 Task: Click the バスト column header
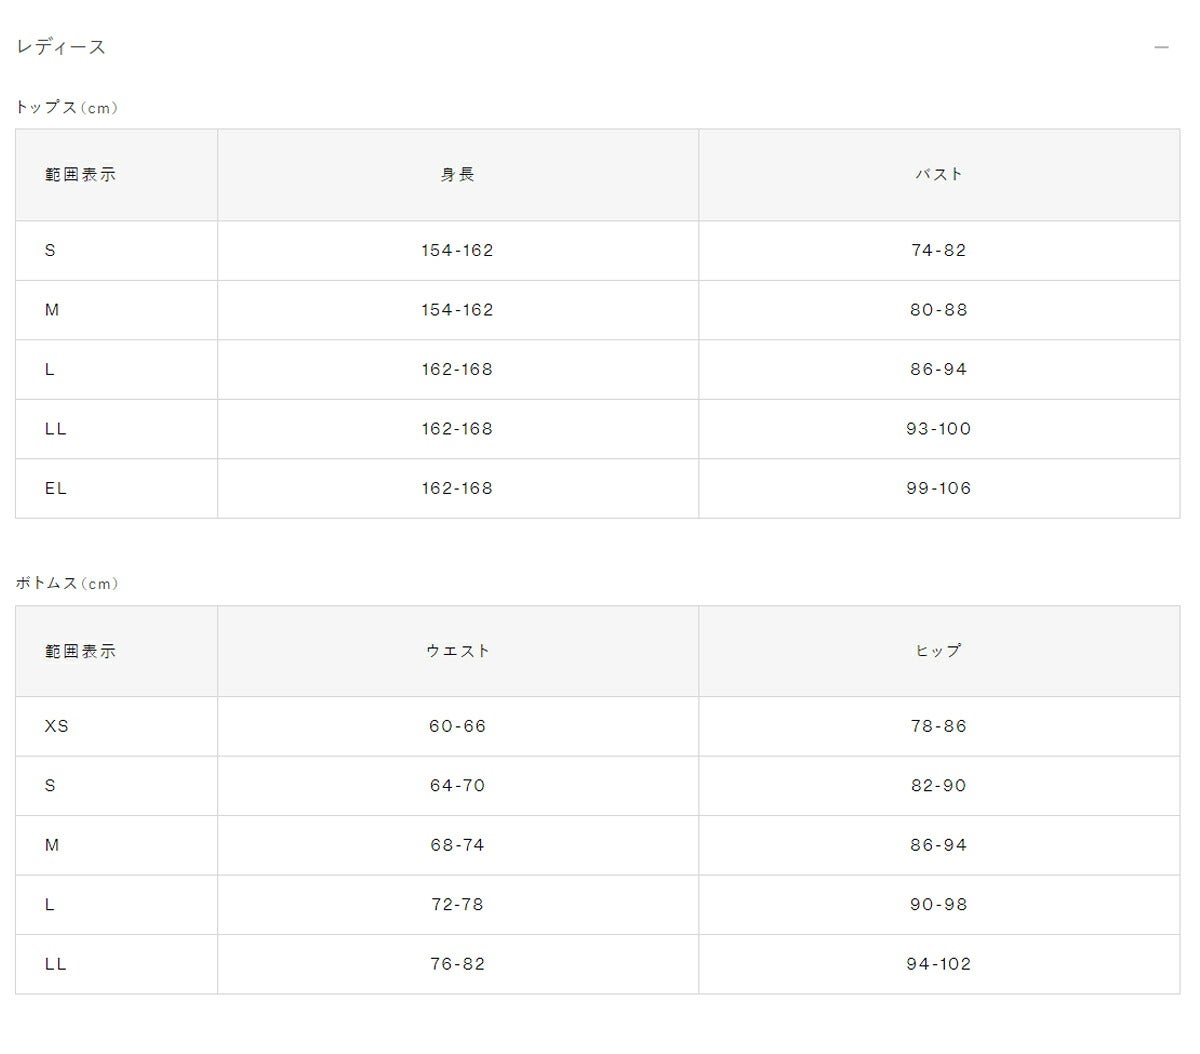pos(939,175)
